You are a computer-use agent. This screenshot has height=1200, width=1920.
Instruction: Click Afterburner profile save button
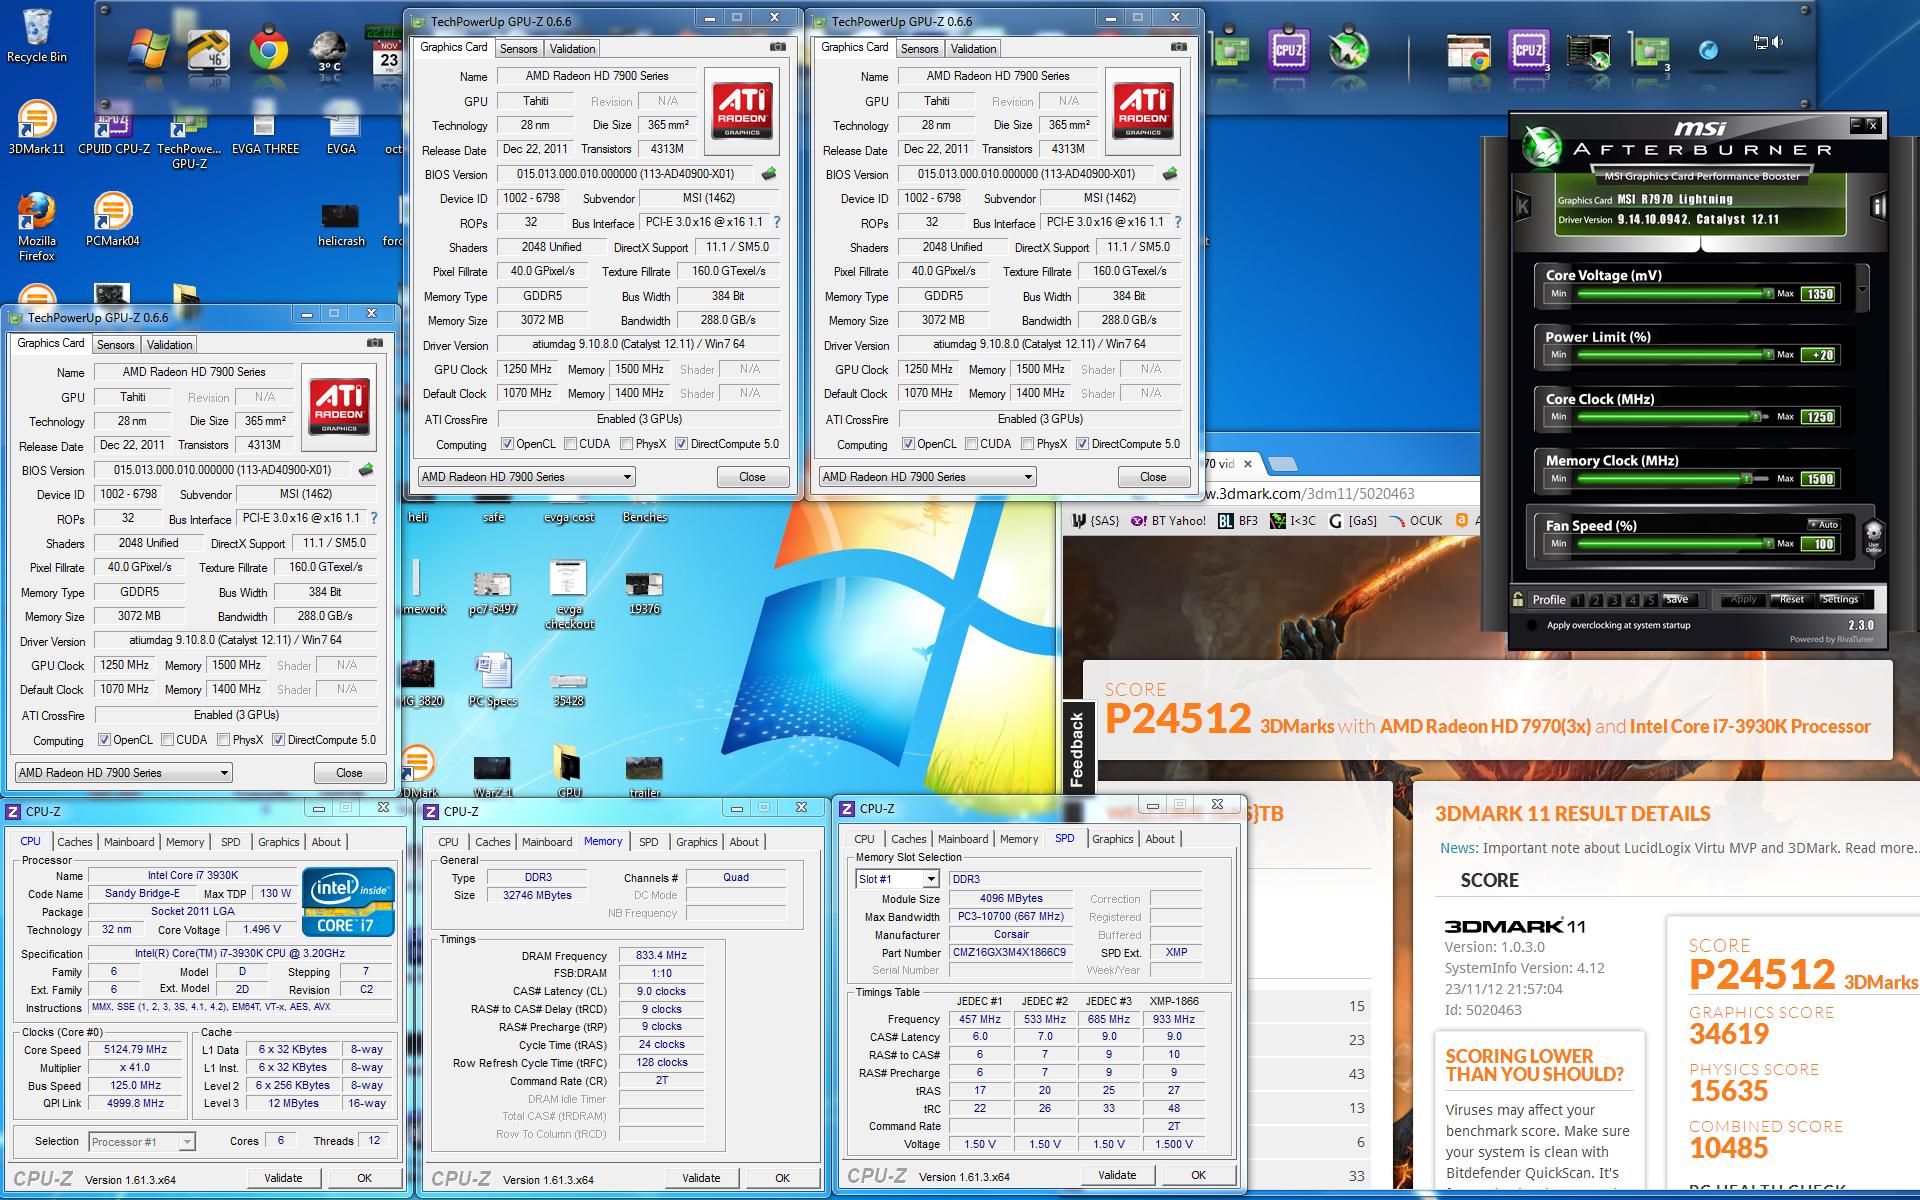pos(1677,599)
